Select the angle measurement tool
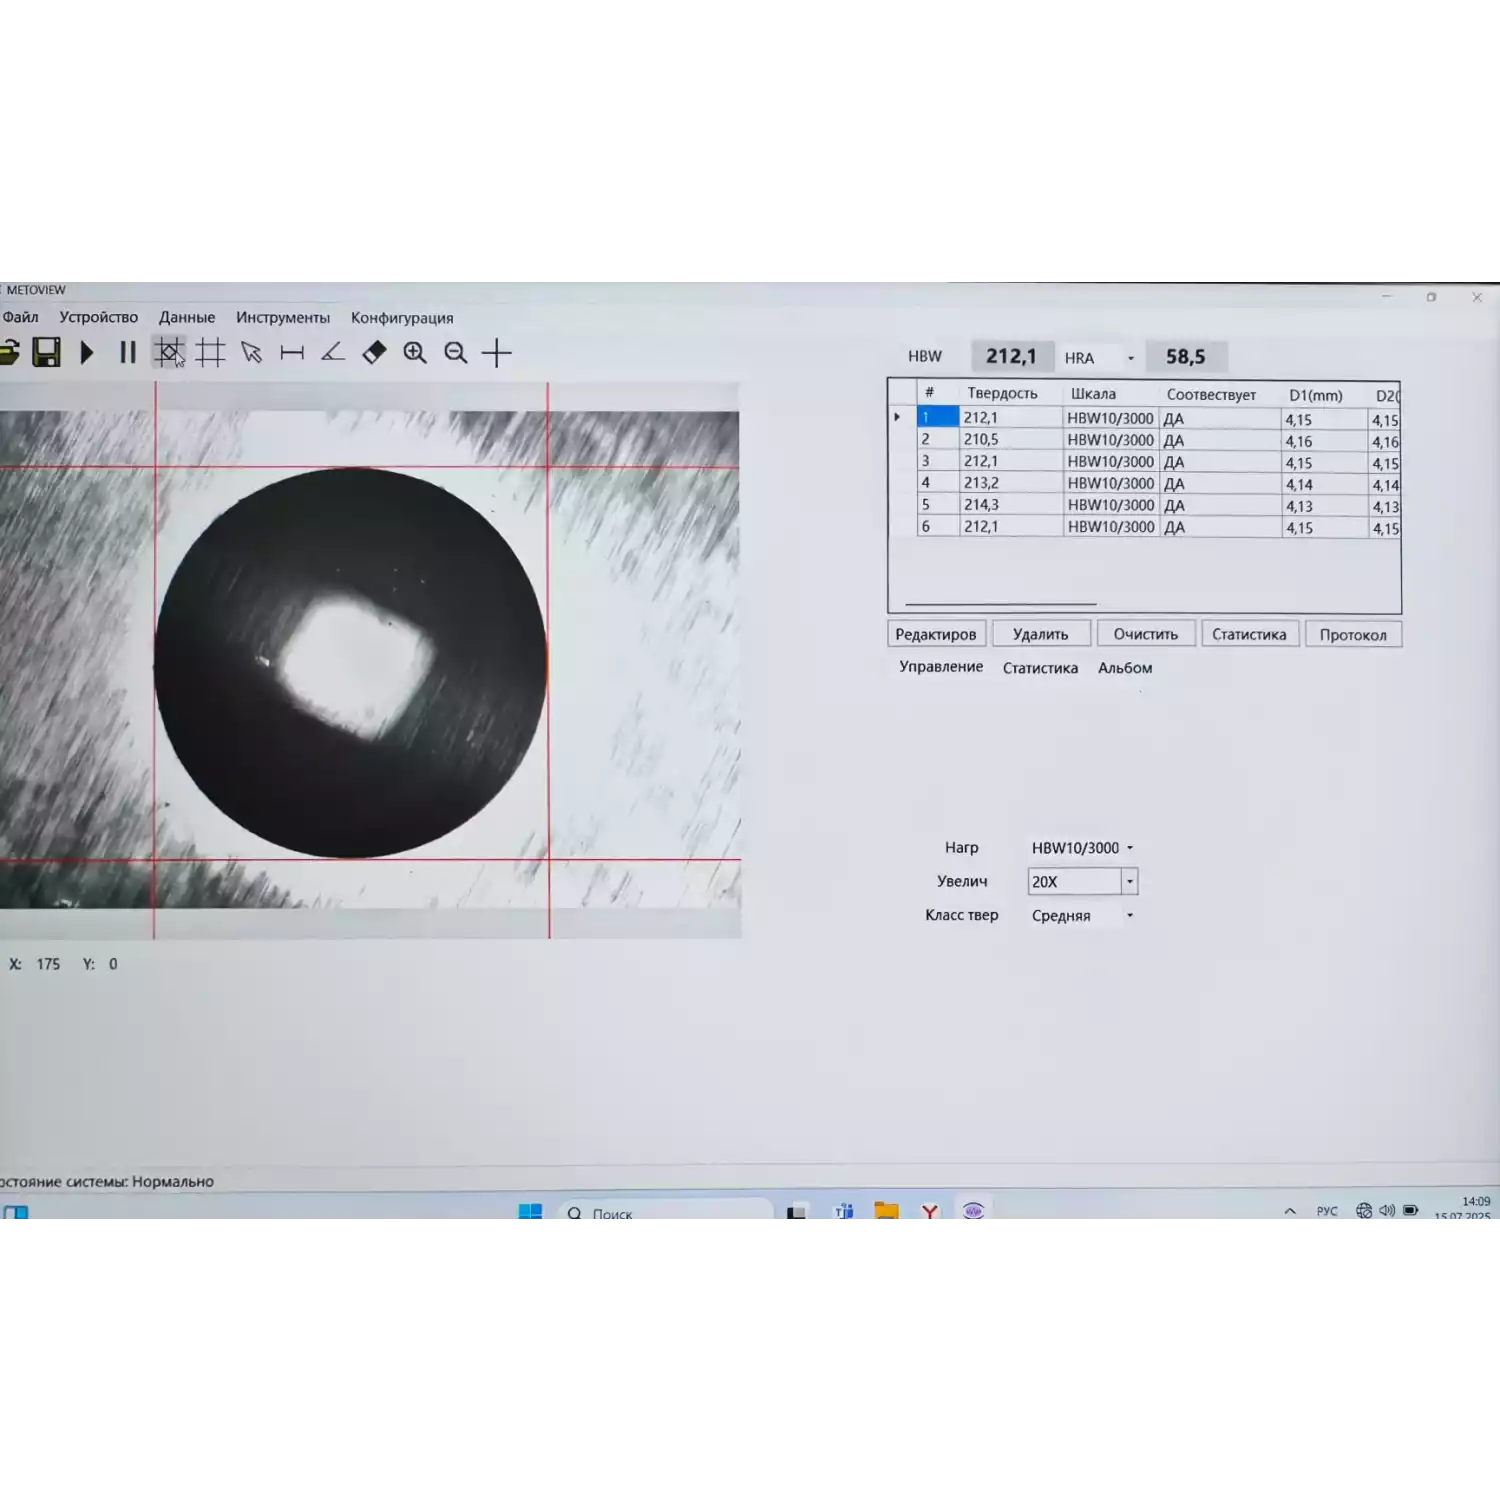This screenshot has height=1500, width=1500. 333,353
